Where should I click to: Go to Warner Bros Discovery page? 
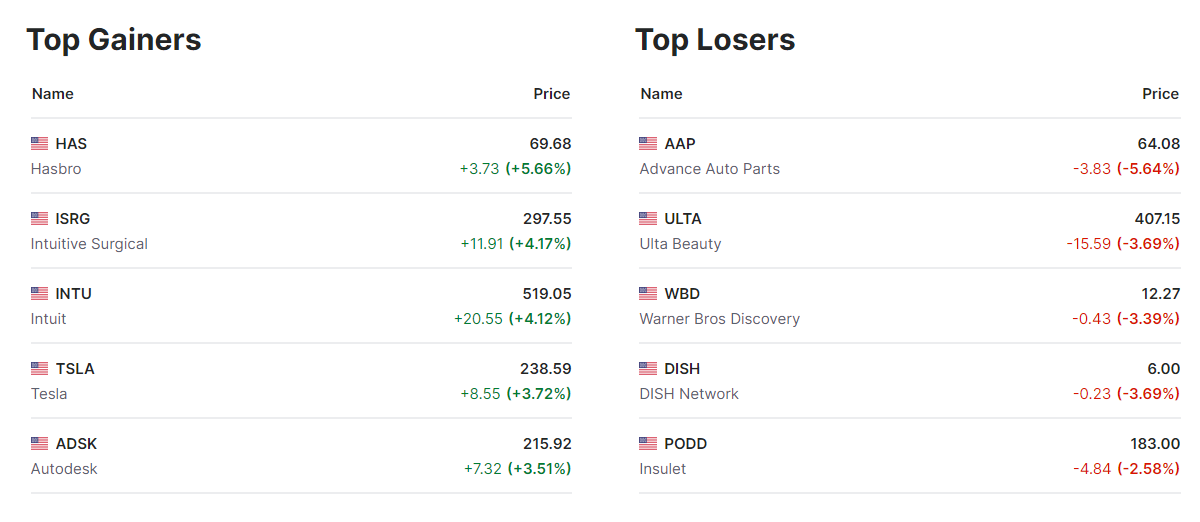click(719, 319)
